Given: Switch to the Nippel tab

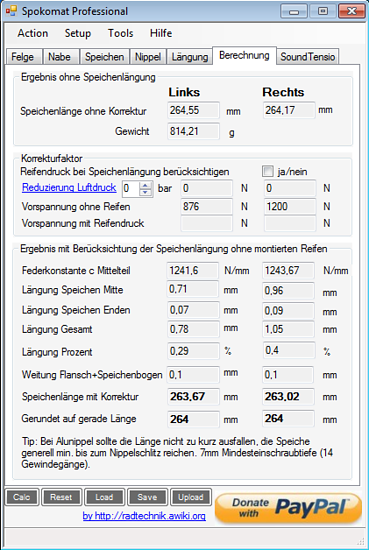Looking at the screenshot, I should pos(148,57).
